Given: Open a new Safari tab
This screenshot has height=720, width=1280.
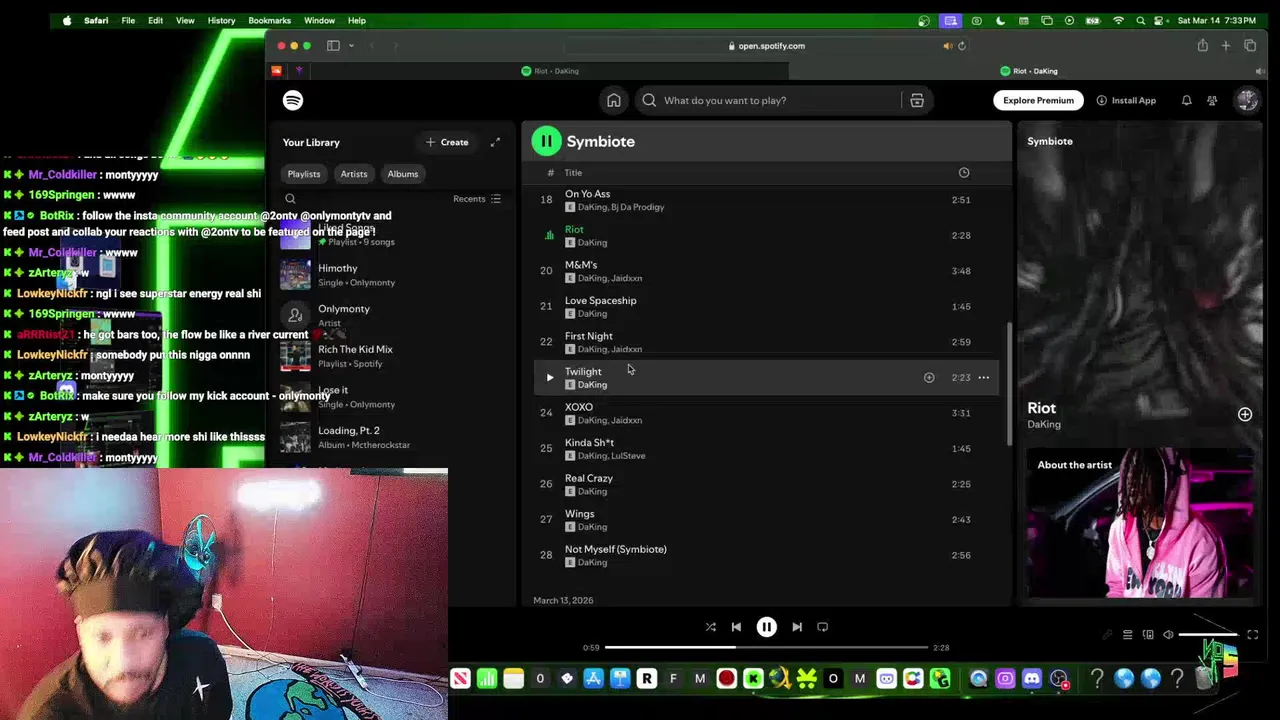Looking at the screenshot, I should pyautogui.click(x=1225, y=46).
